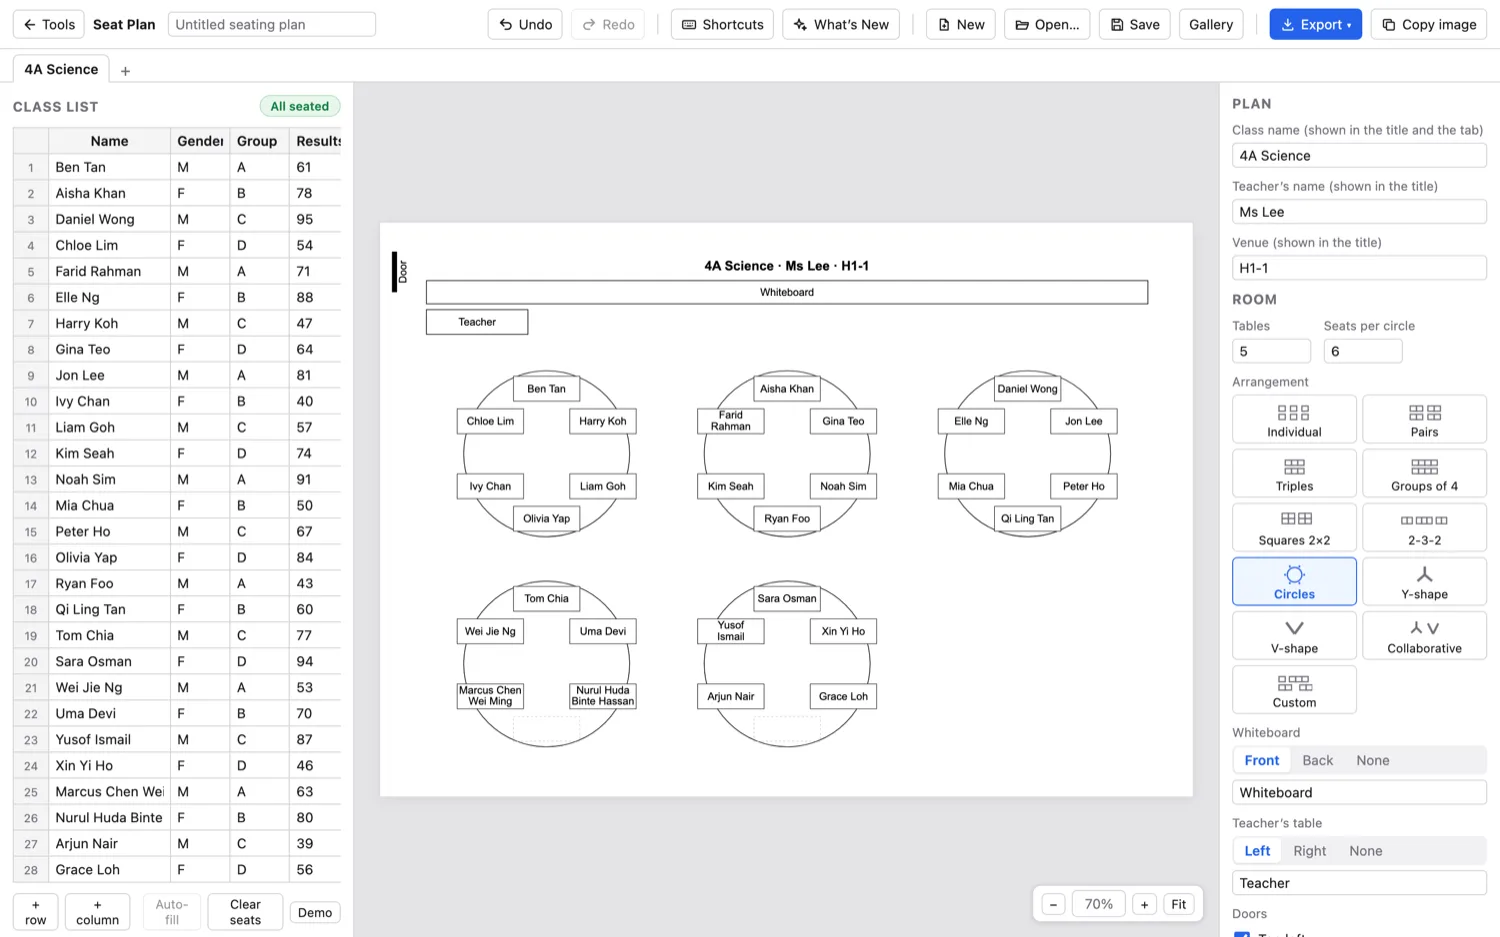The height and width of the screenshot is (937, 1500).
Task: Add a row to the class list
Action: [x=36, y=912]
